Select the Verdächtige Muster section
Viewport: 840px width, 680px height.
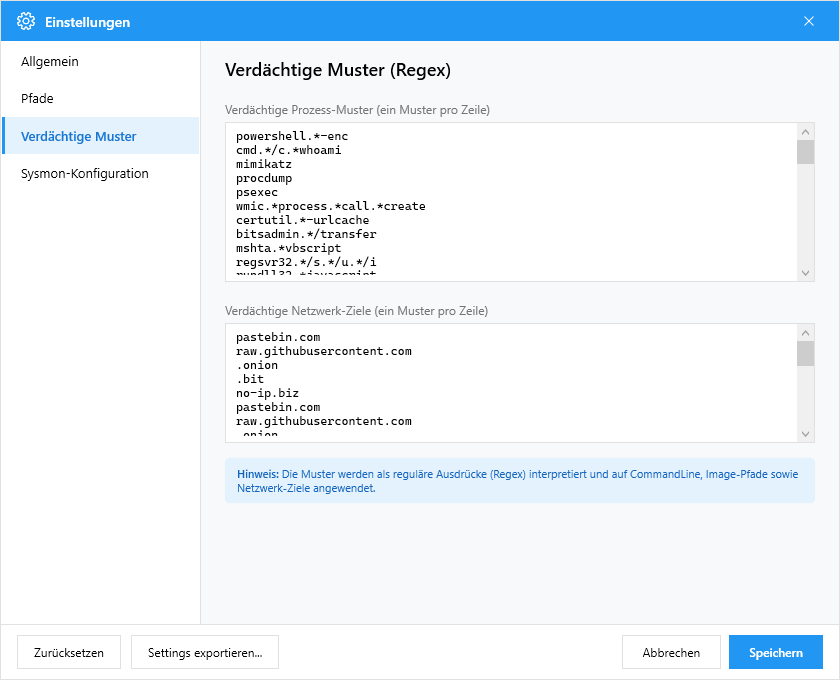tap(78, 136)
